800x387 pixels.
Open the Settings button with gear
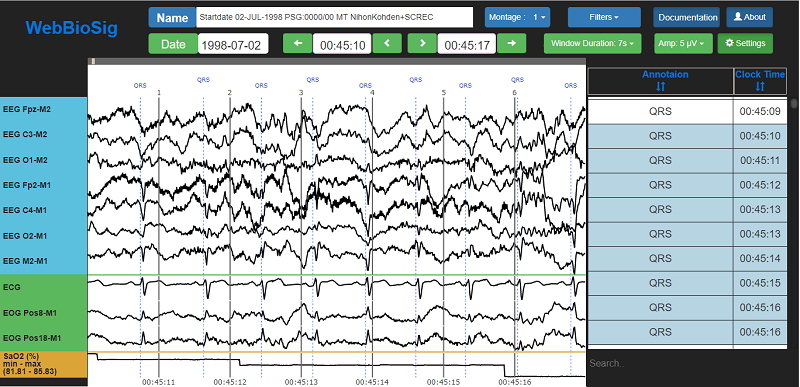coord(745,43)
